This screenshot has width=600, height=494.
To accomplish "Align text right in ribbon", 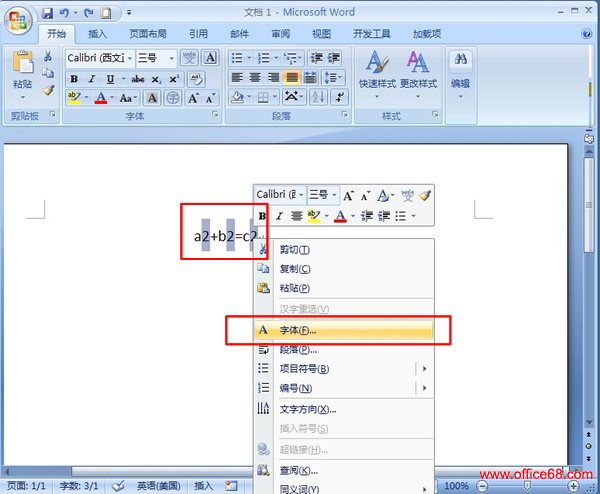I will [x=273, y=78].
